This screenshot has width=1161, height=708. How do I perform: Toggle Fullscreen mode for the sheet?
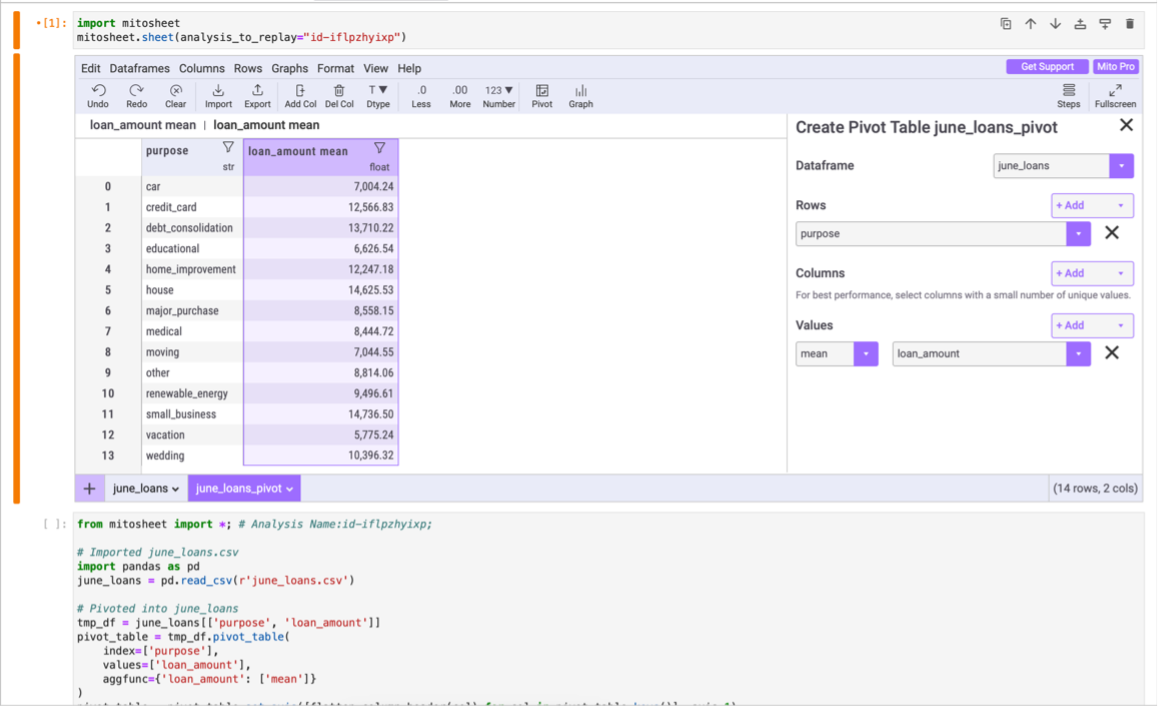click(1115, 96)
